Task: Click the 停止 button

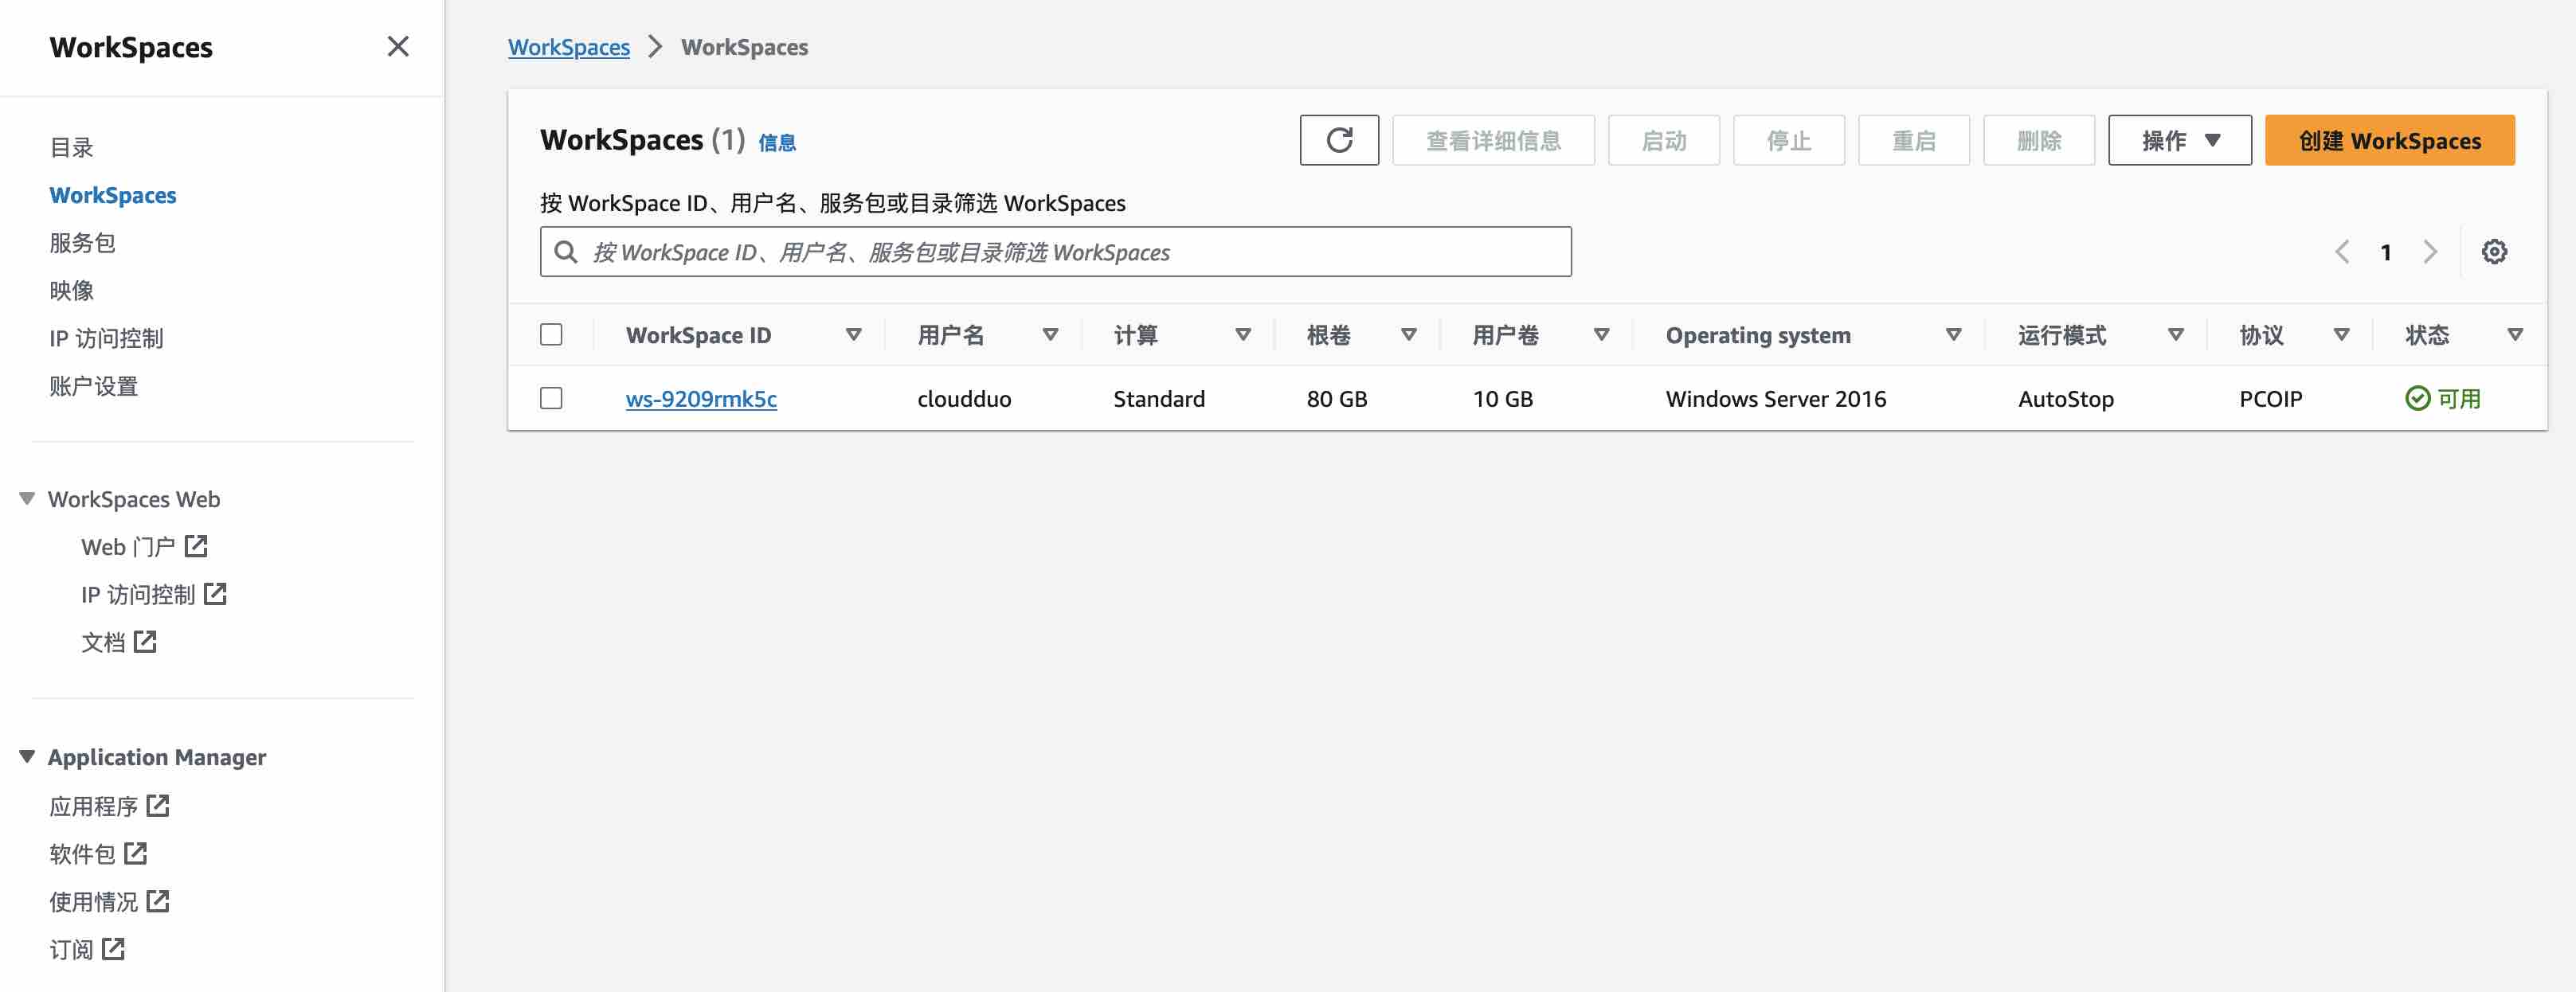Action: [x=1789, y=140]
